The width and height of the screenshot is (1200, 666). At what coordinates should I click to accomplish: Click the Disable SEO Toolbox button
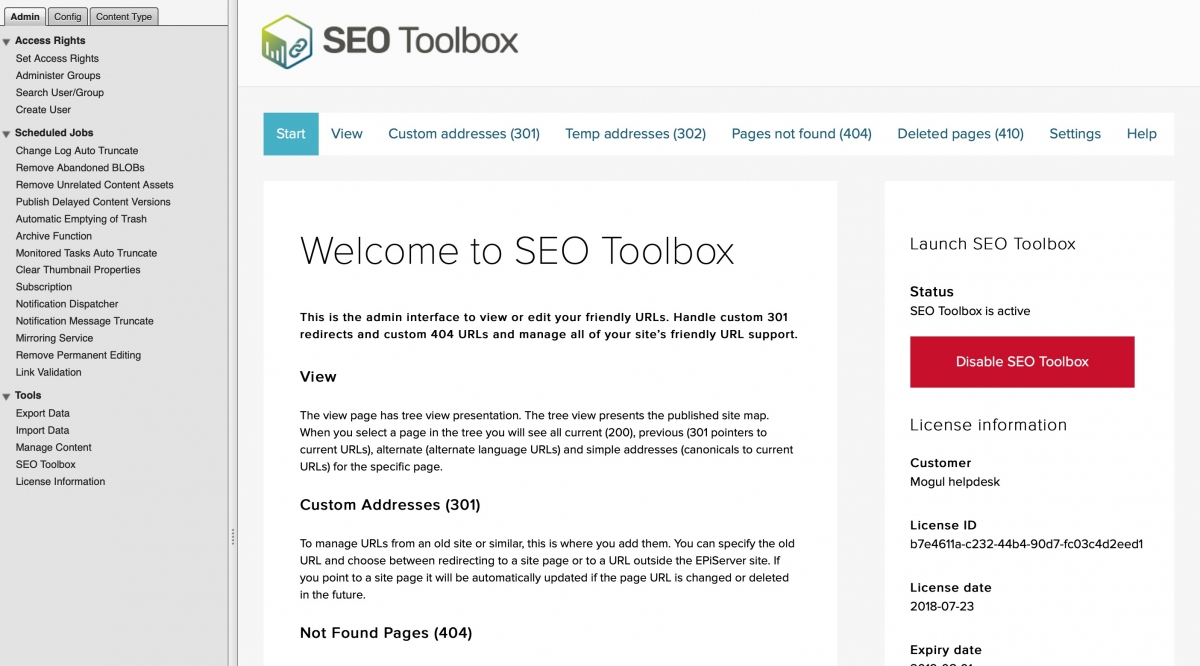point(1021,361)
